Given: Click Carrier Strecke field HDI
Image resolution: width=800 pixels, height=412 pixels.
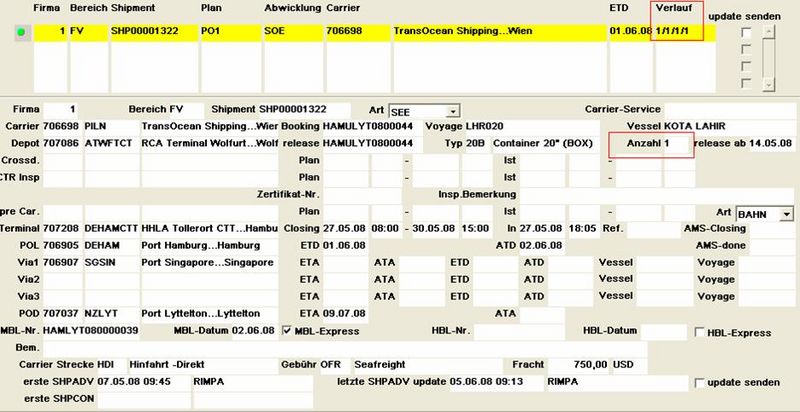Looking at the screenshot, I should (111, 365).
